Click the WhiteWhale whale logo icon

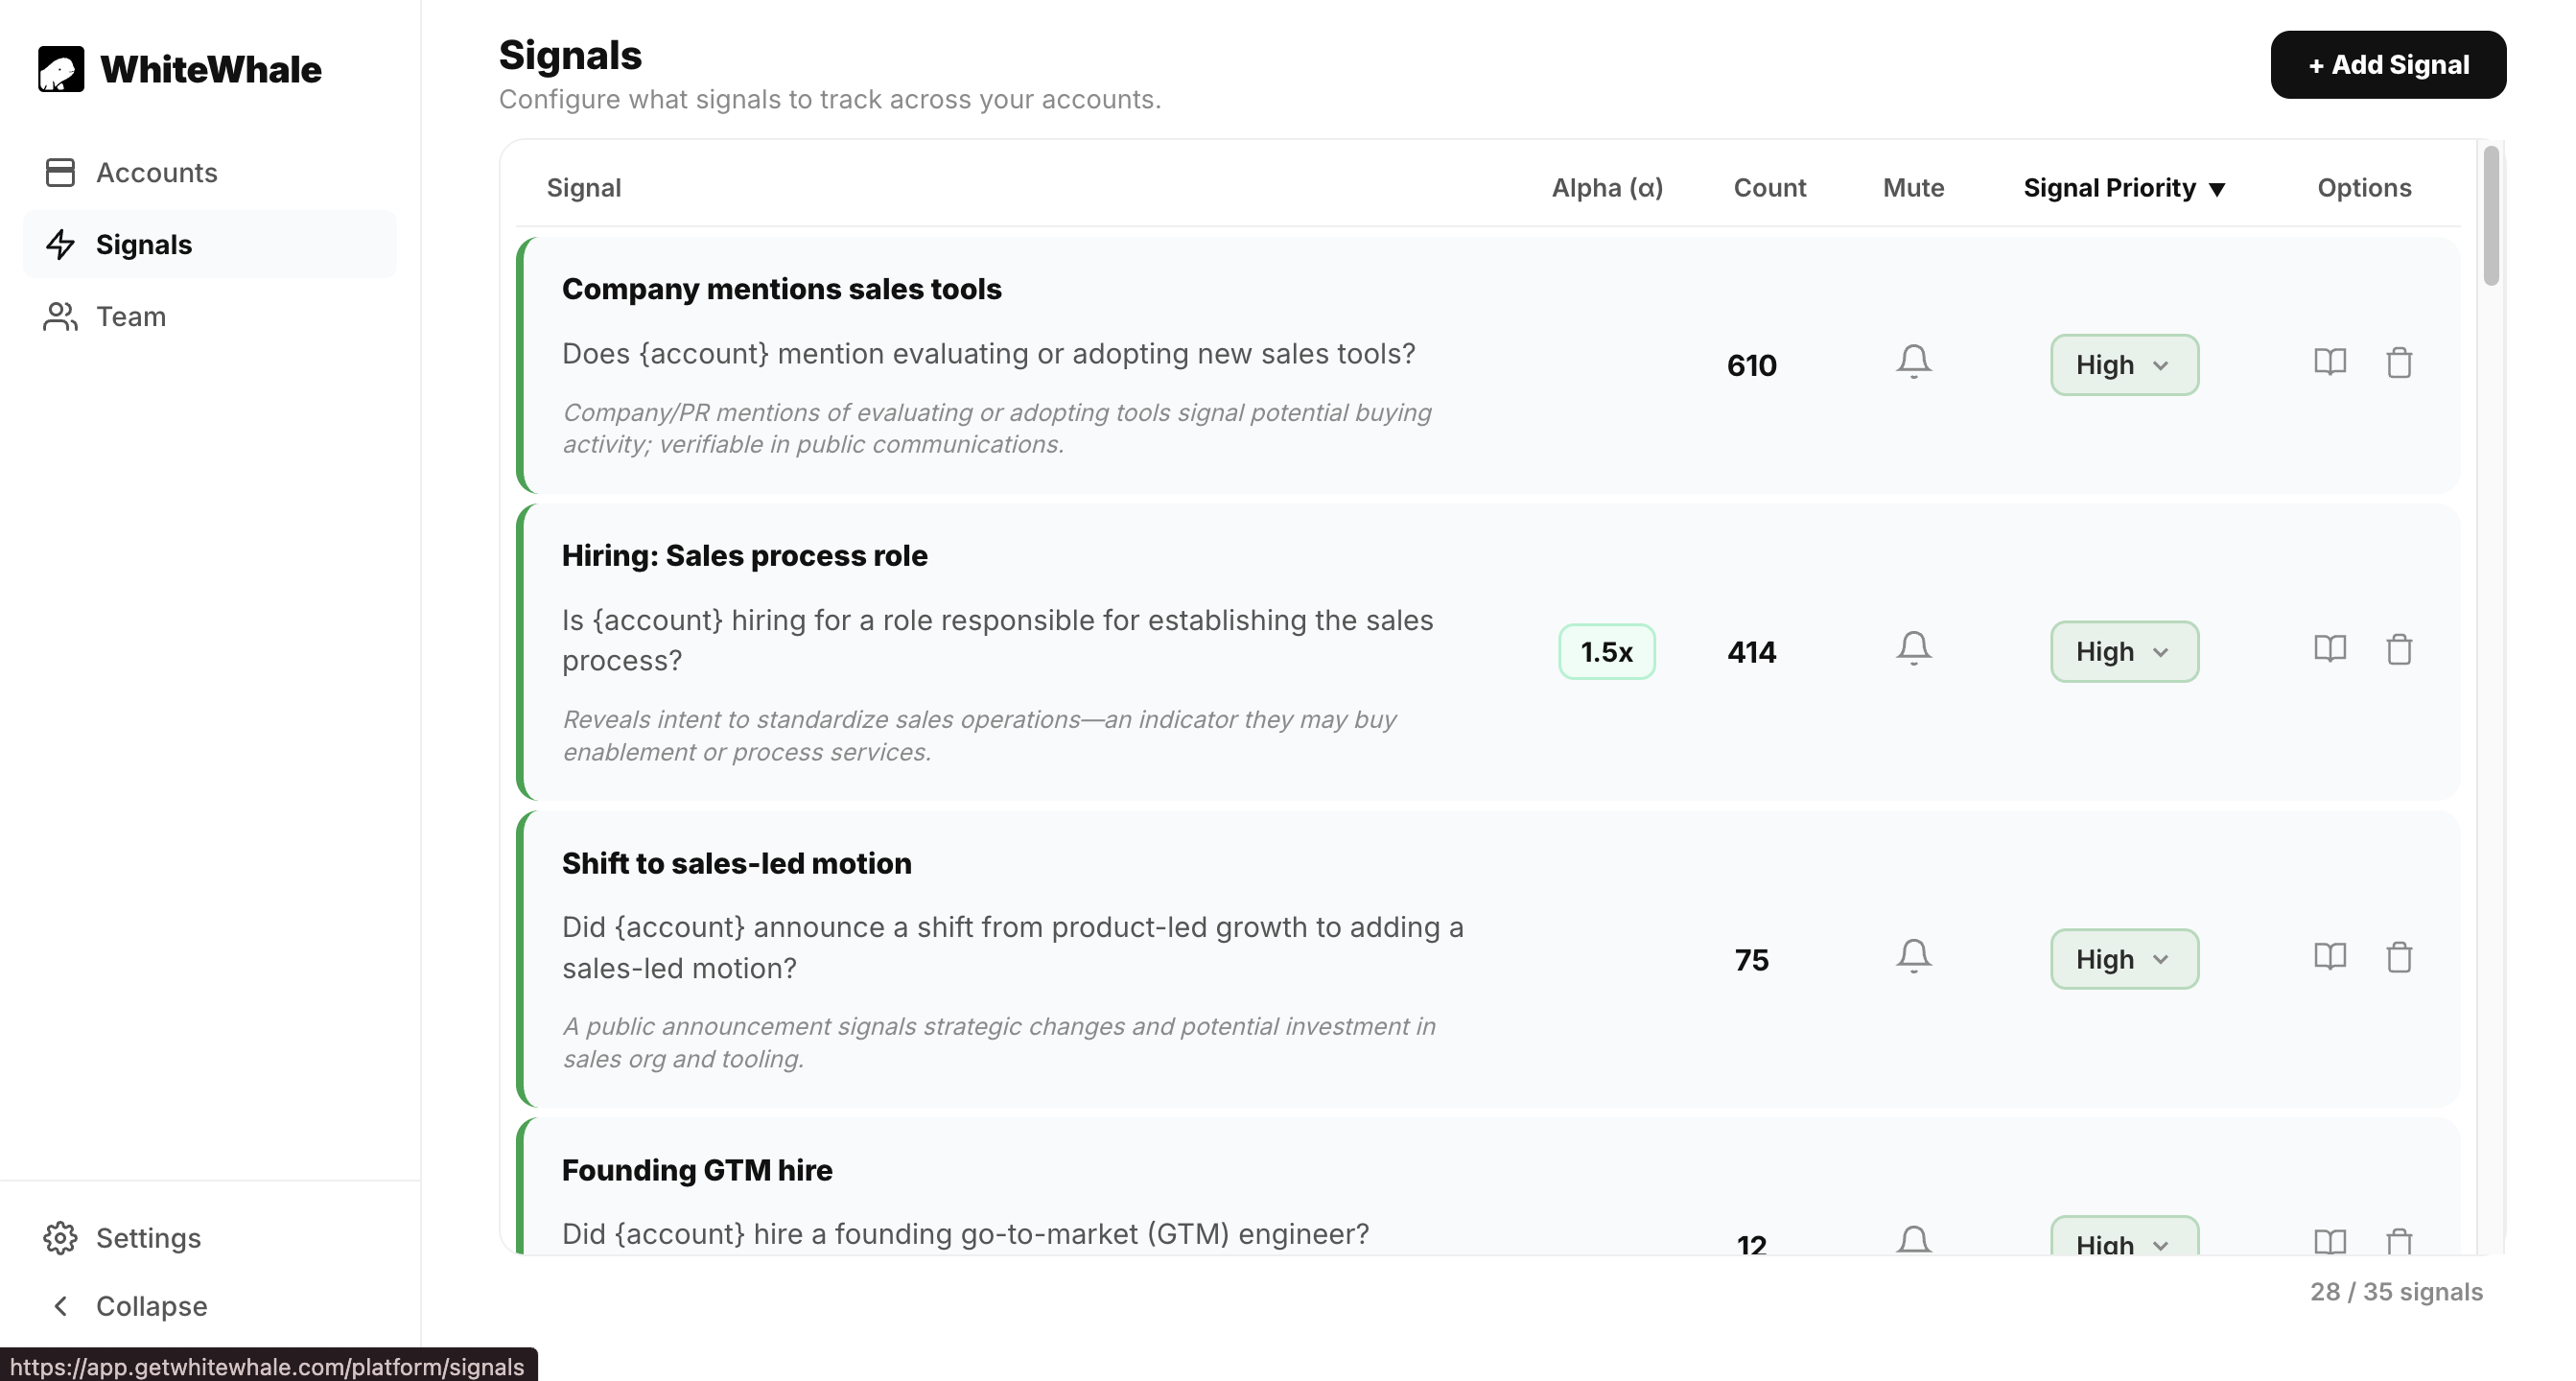61,69
